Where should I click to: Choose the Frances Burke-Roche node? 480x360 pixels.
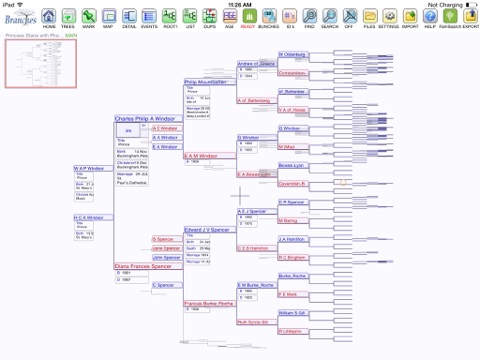tap(210, 304)
